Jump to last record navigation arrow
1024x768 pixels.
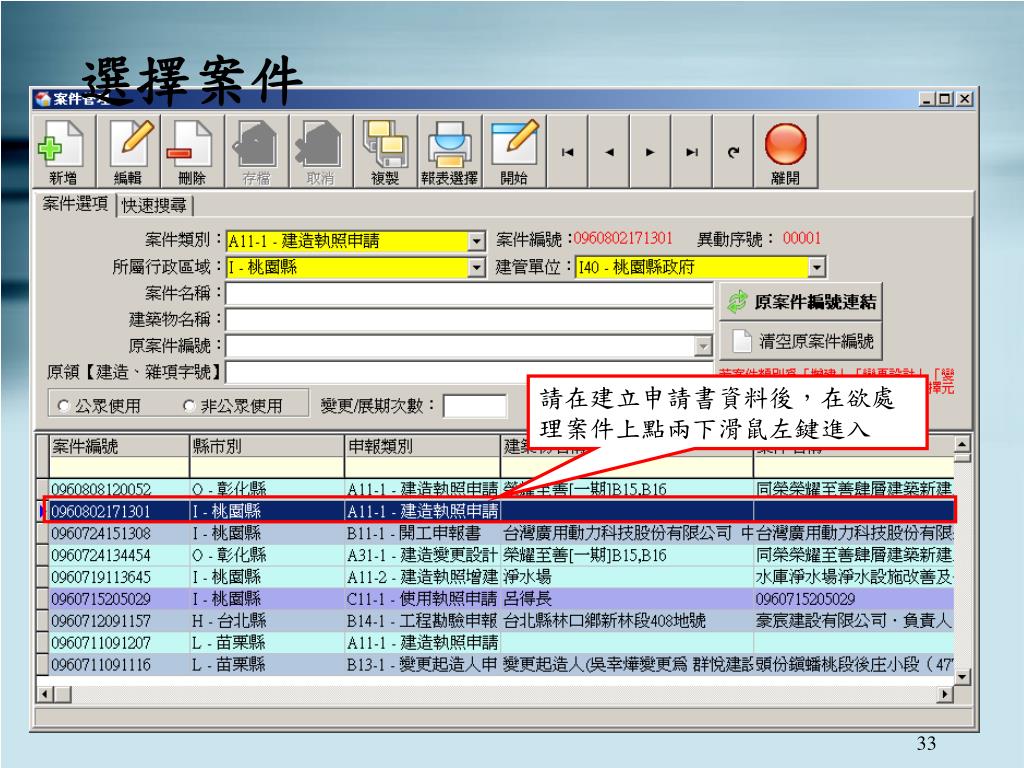click(692, 152)
